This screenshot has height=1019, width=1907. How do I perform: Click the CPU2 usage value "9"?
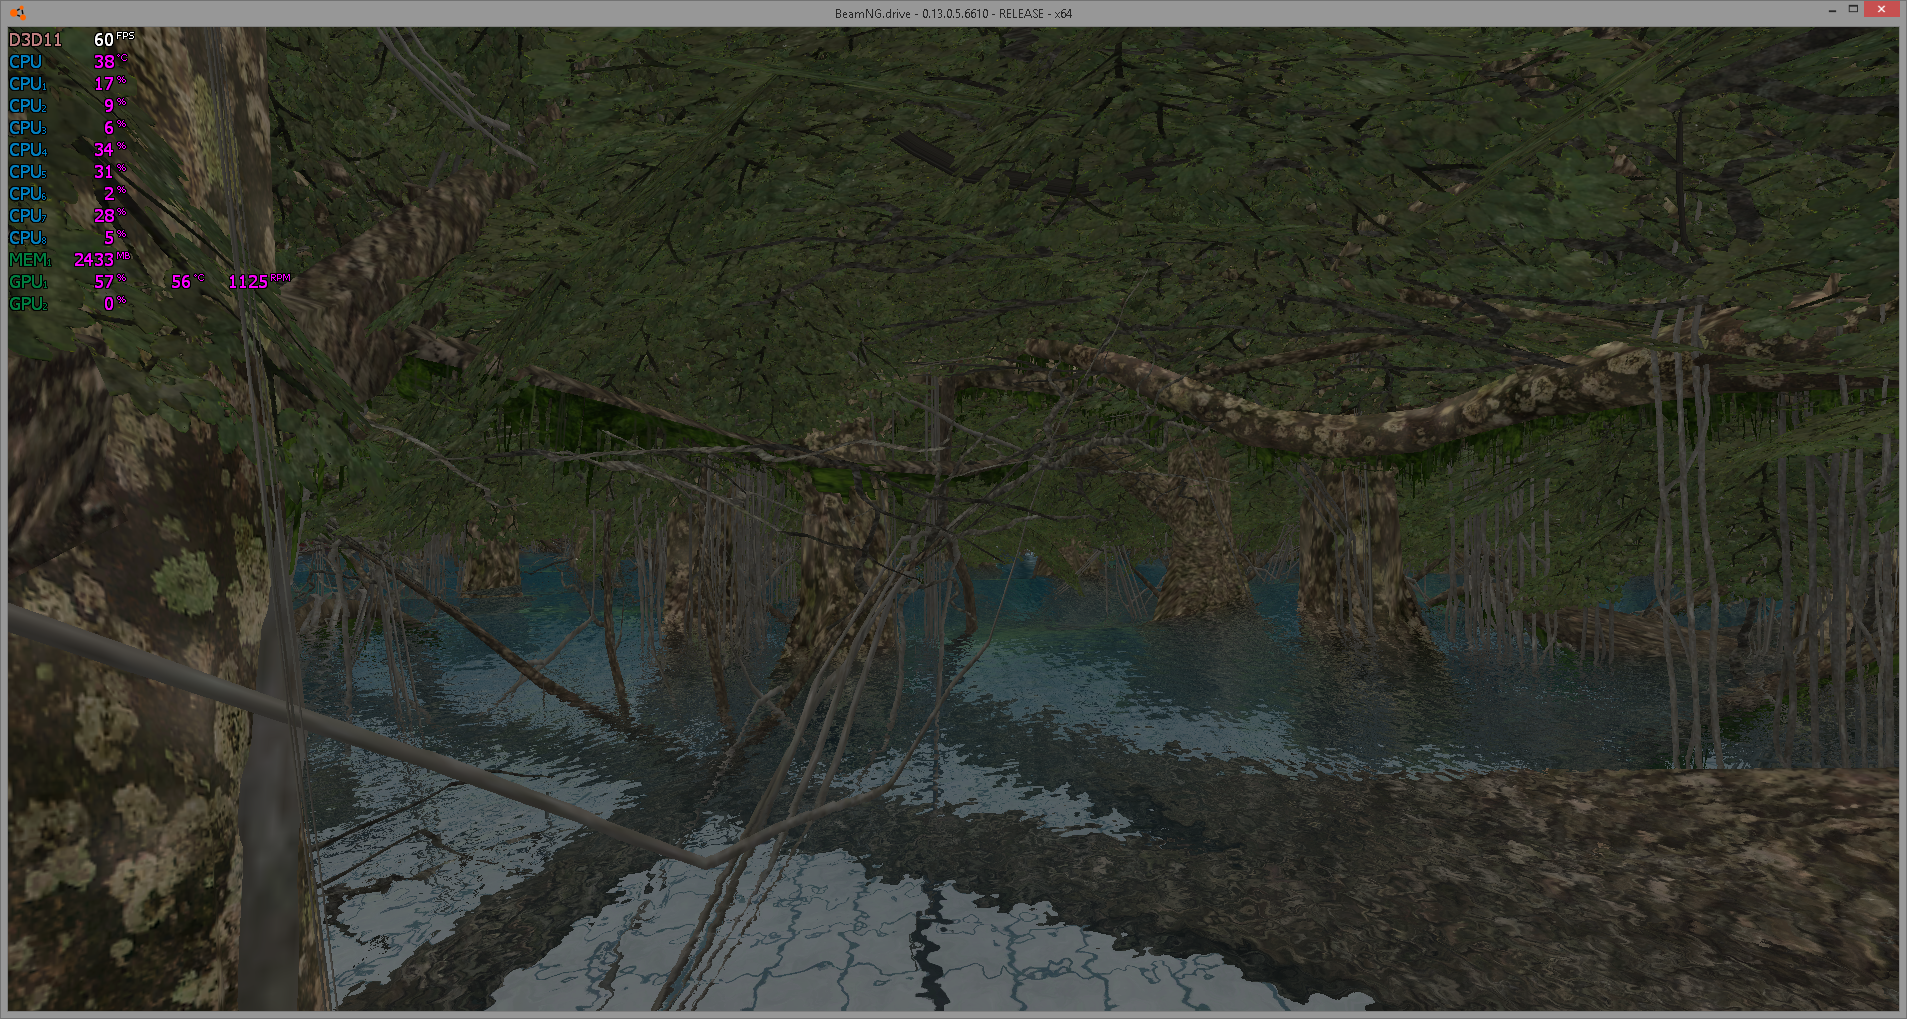pos(109,106)
